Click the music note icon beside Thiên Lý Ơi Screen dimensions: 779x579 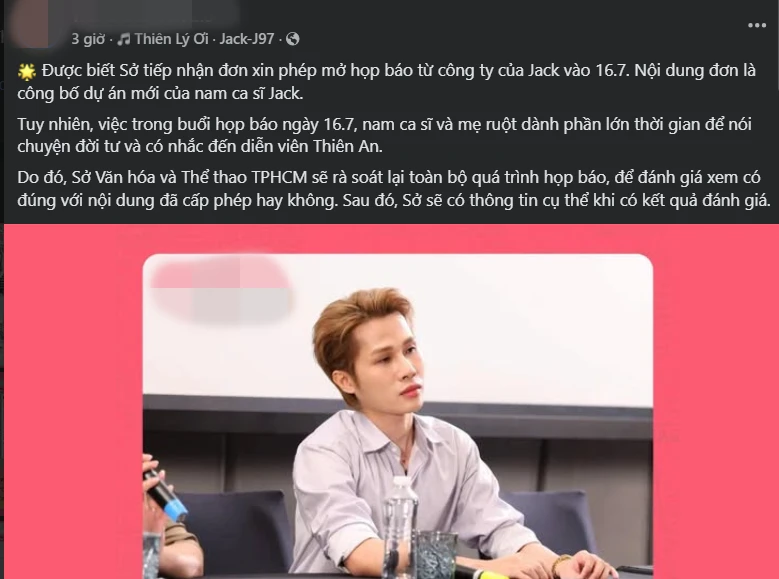123,39
